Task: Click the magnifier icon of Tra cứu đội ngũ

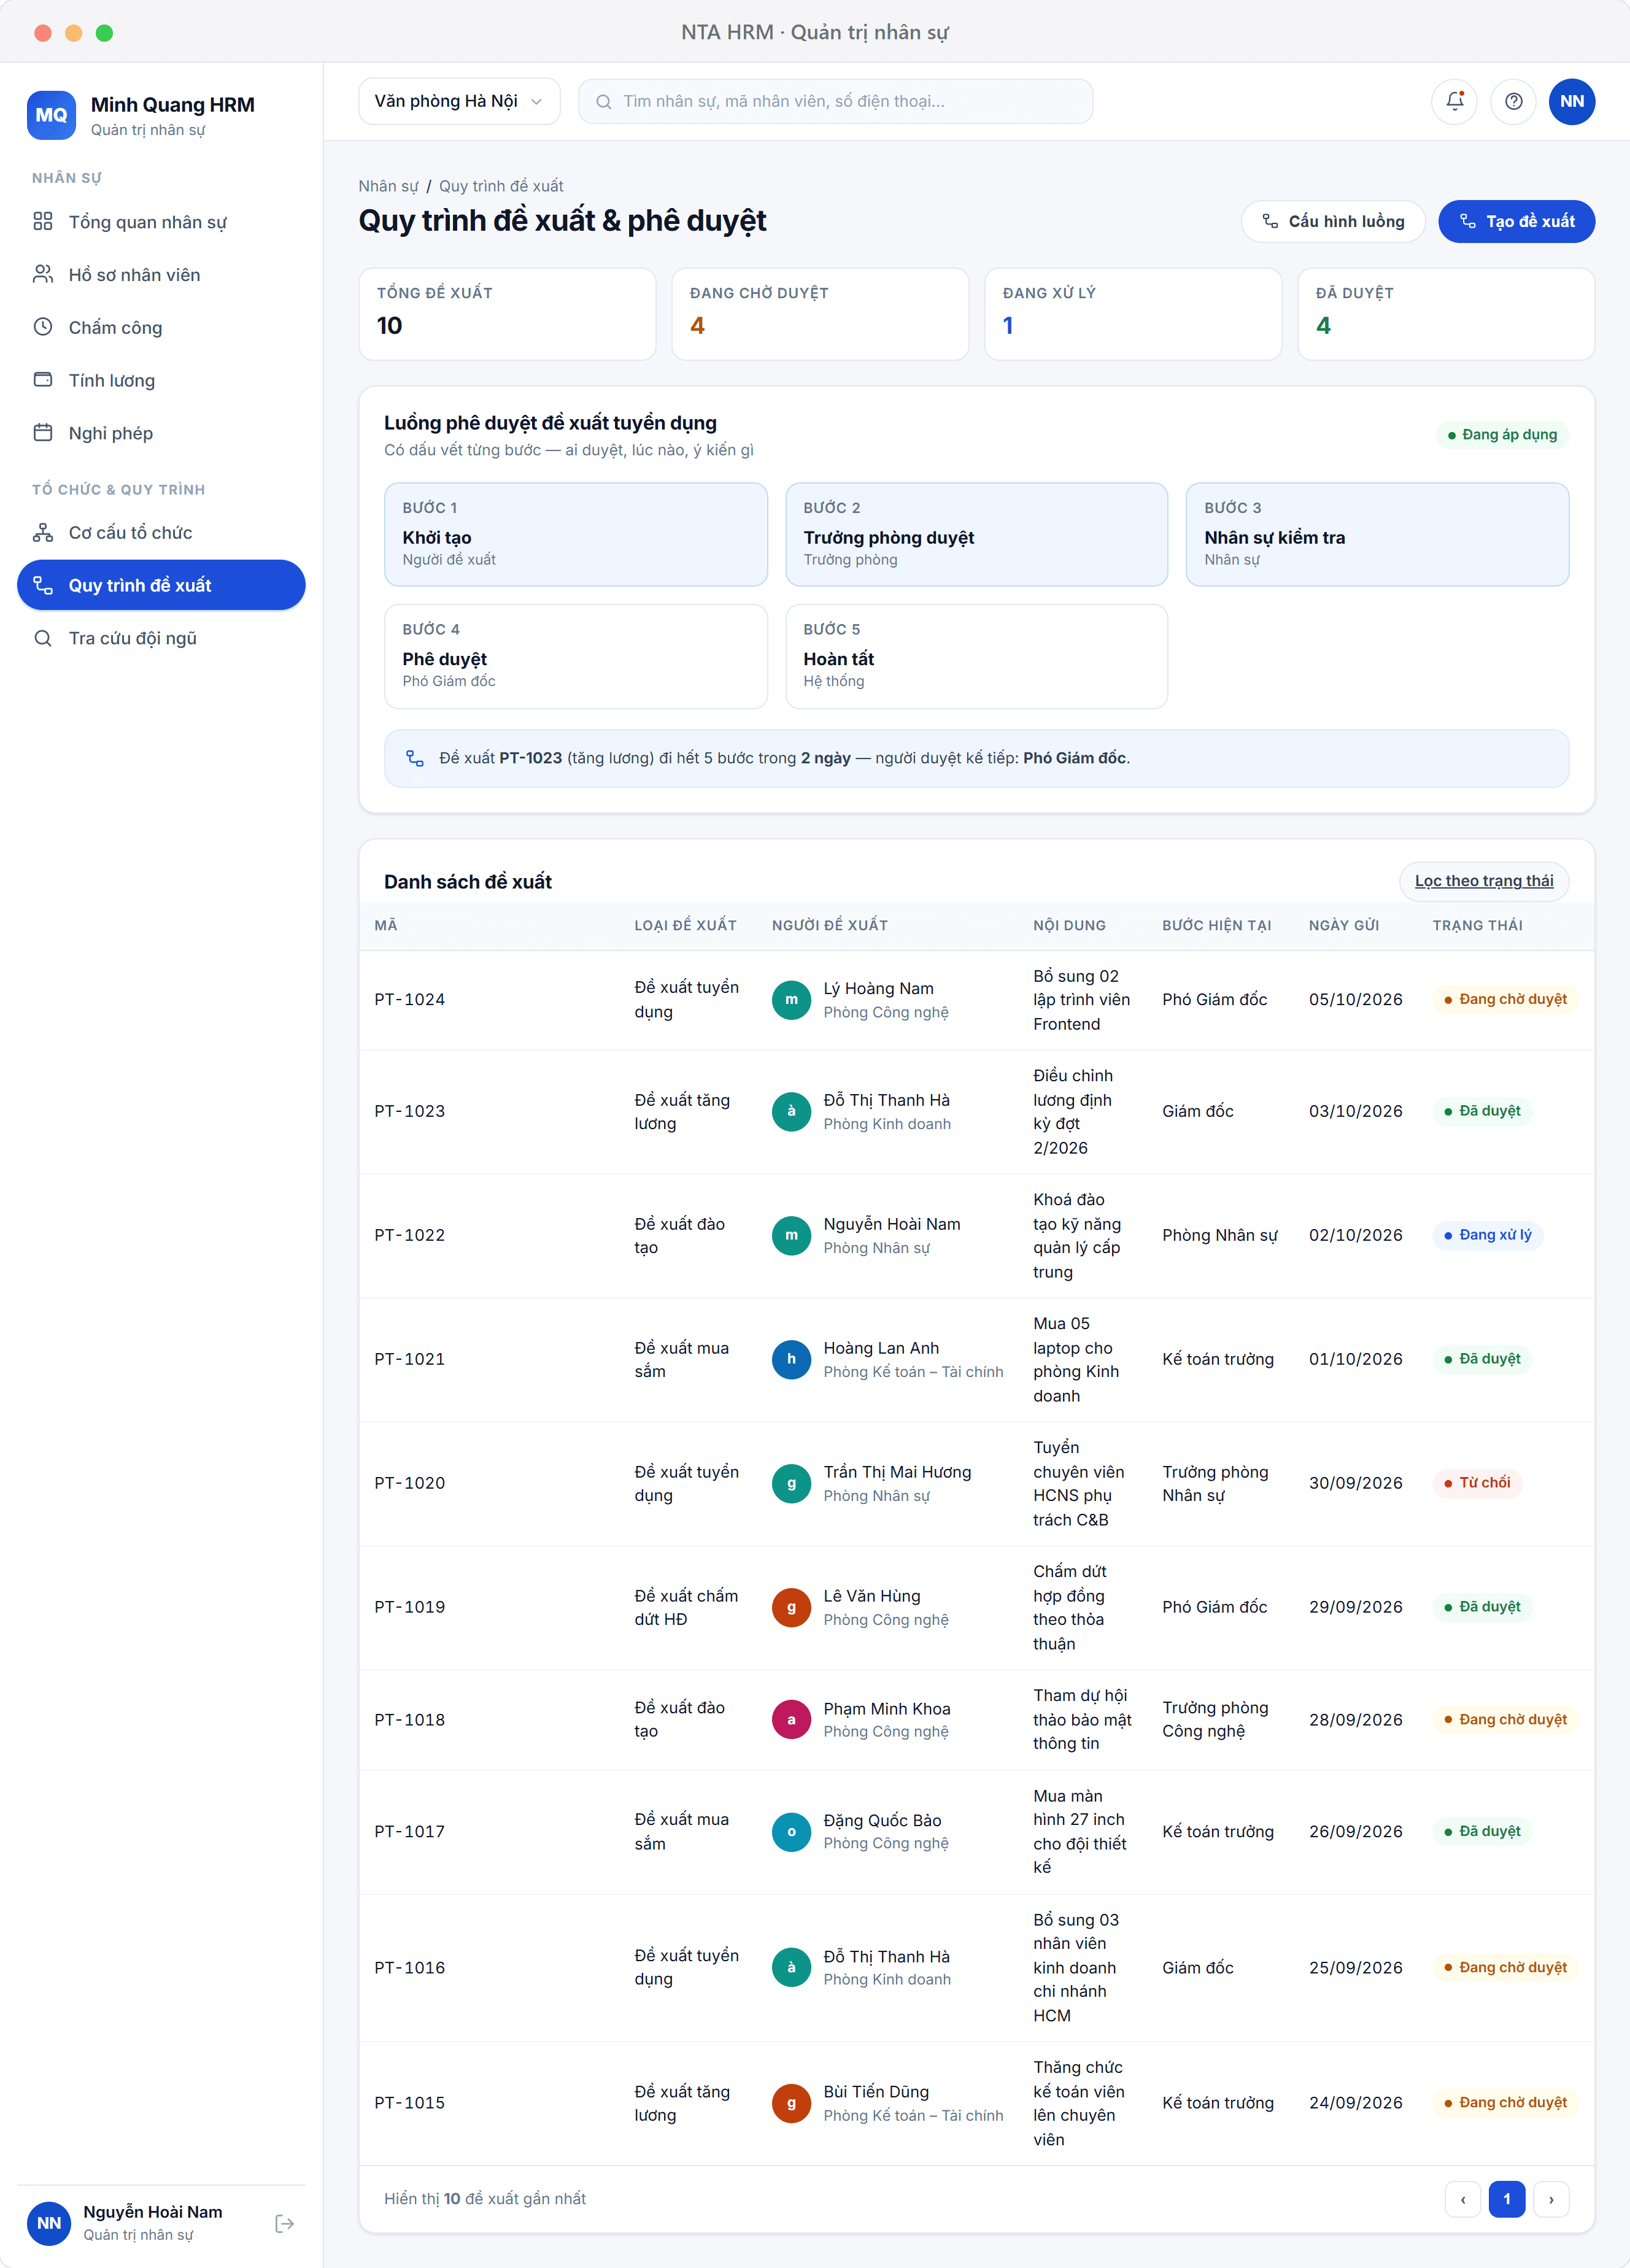Action: pos(43,638)
